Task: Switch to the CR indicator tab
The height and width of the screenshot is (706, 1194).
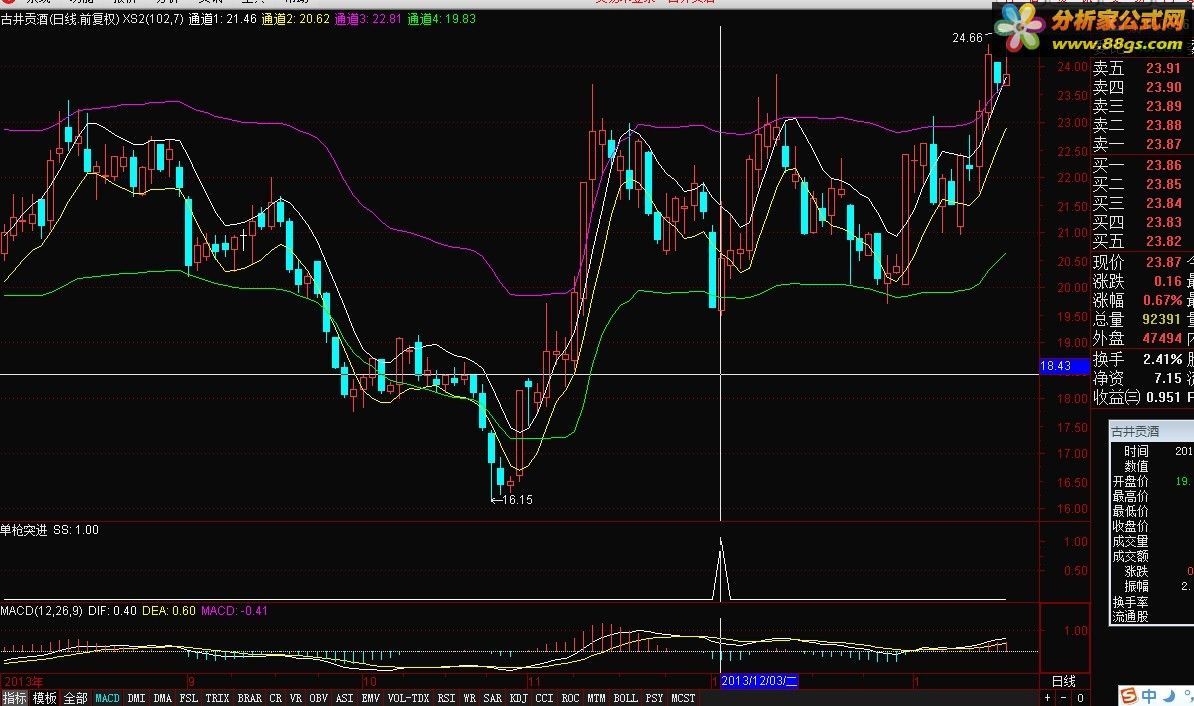Action: (275, 698)
